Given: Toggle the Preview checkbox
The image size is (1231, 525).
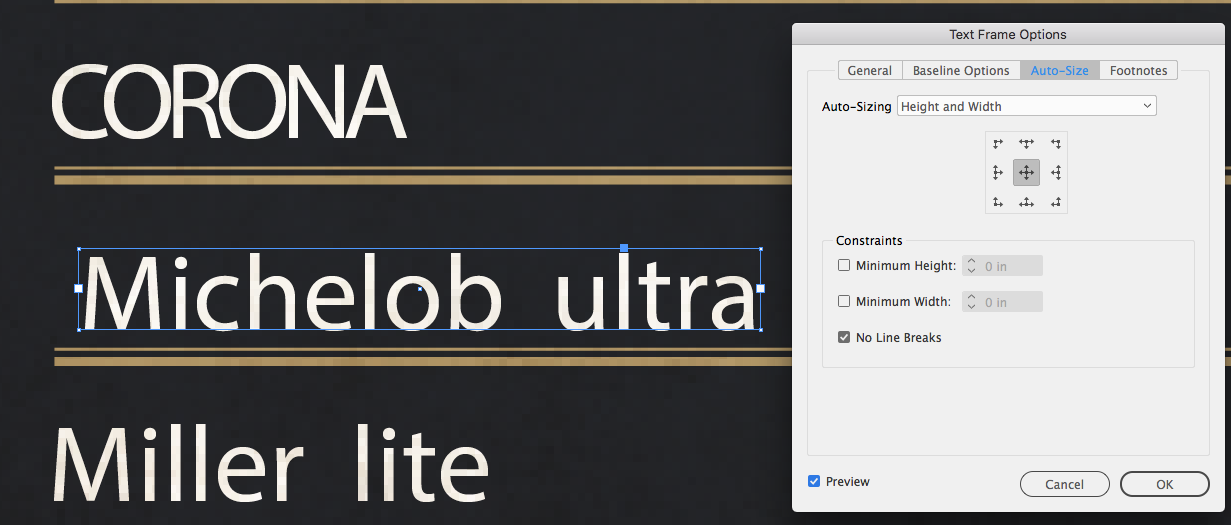Looking at the screenshot, I should [814, 482].
